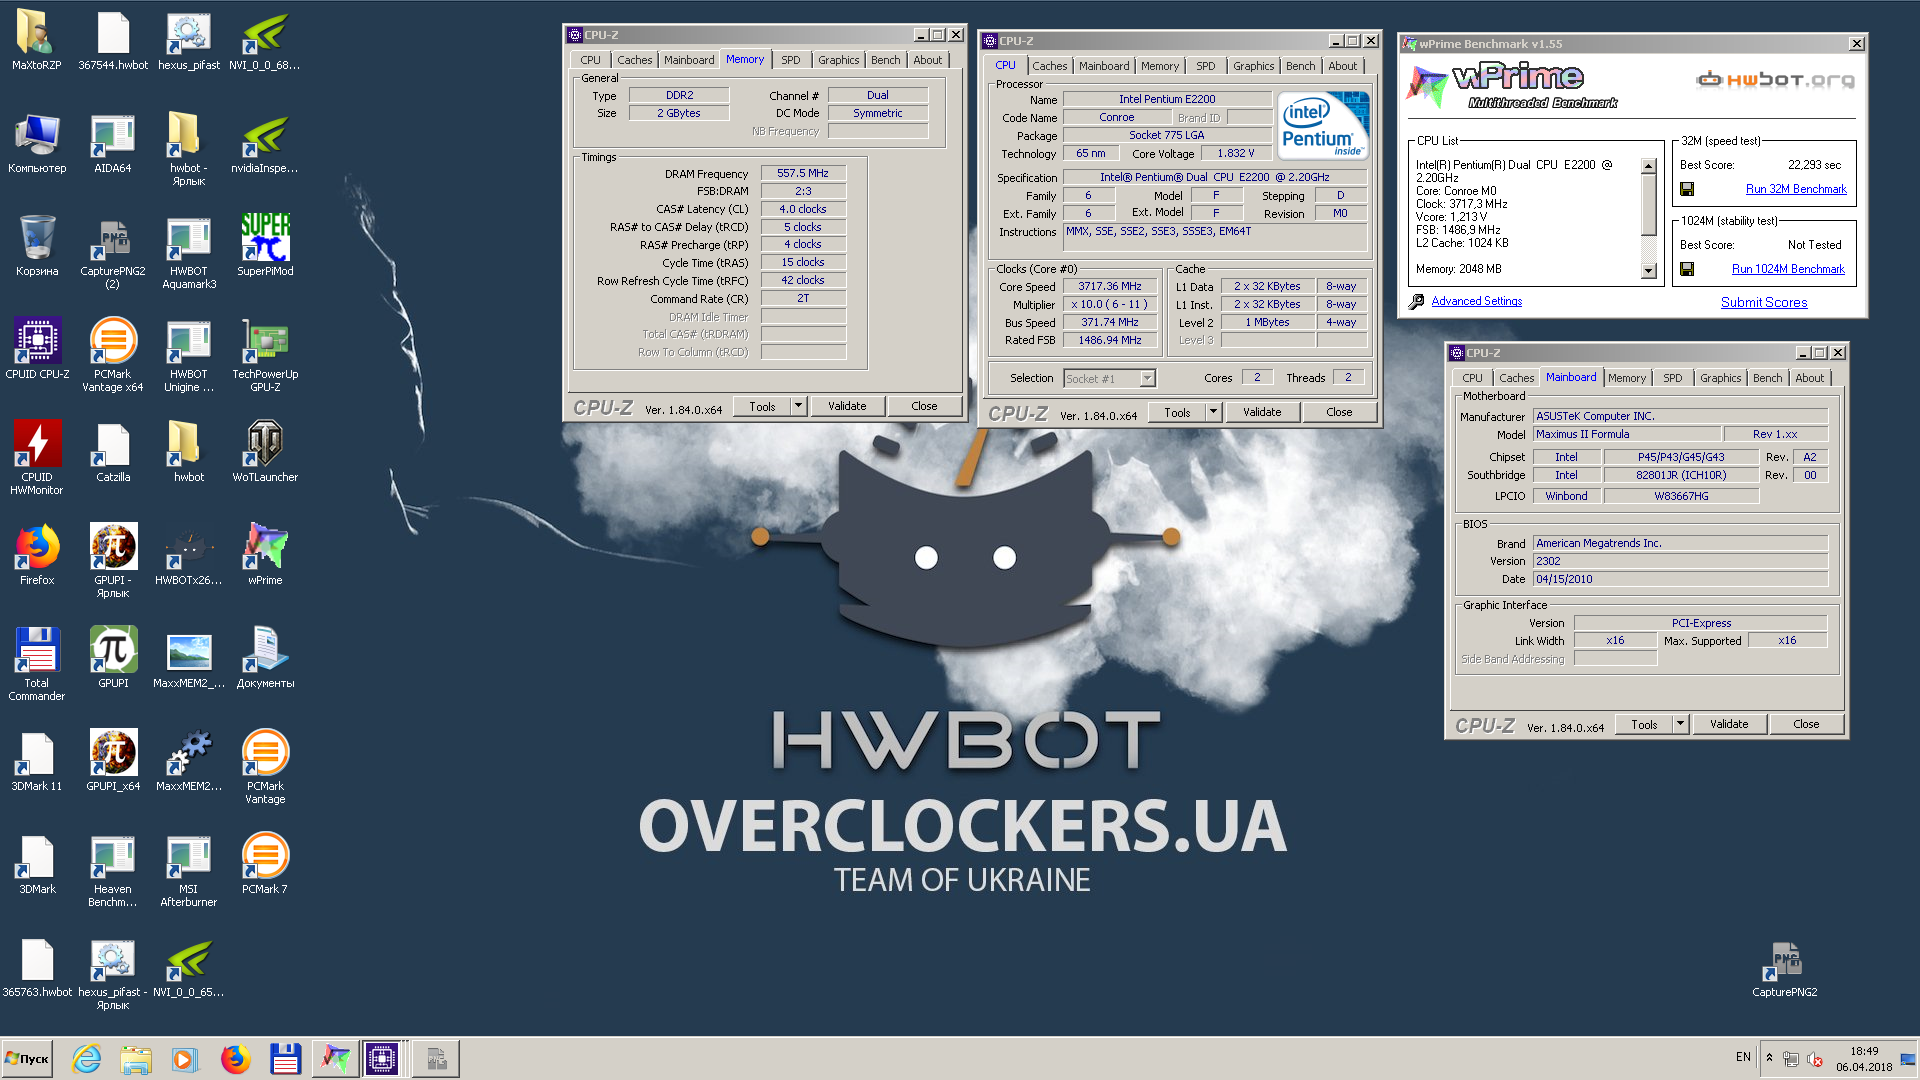Open the CapturePNG2 icon near tray
The width and height of the screenshot is (1920, 1080).
(x=1785, y=968)
